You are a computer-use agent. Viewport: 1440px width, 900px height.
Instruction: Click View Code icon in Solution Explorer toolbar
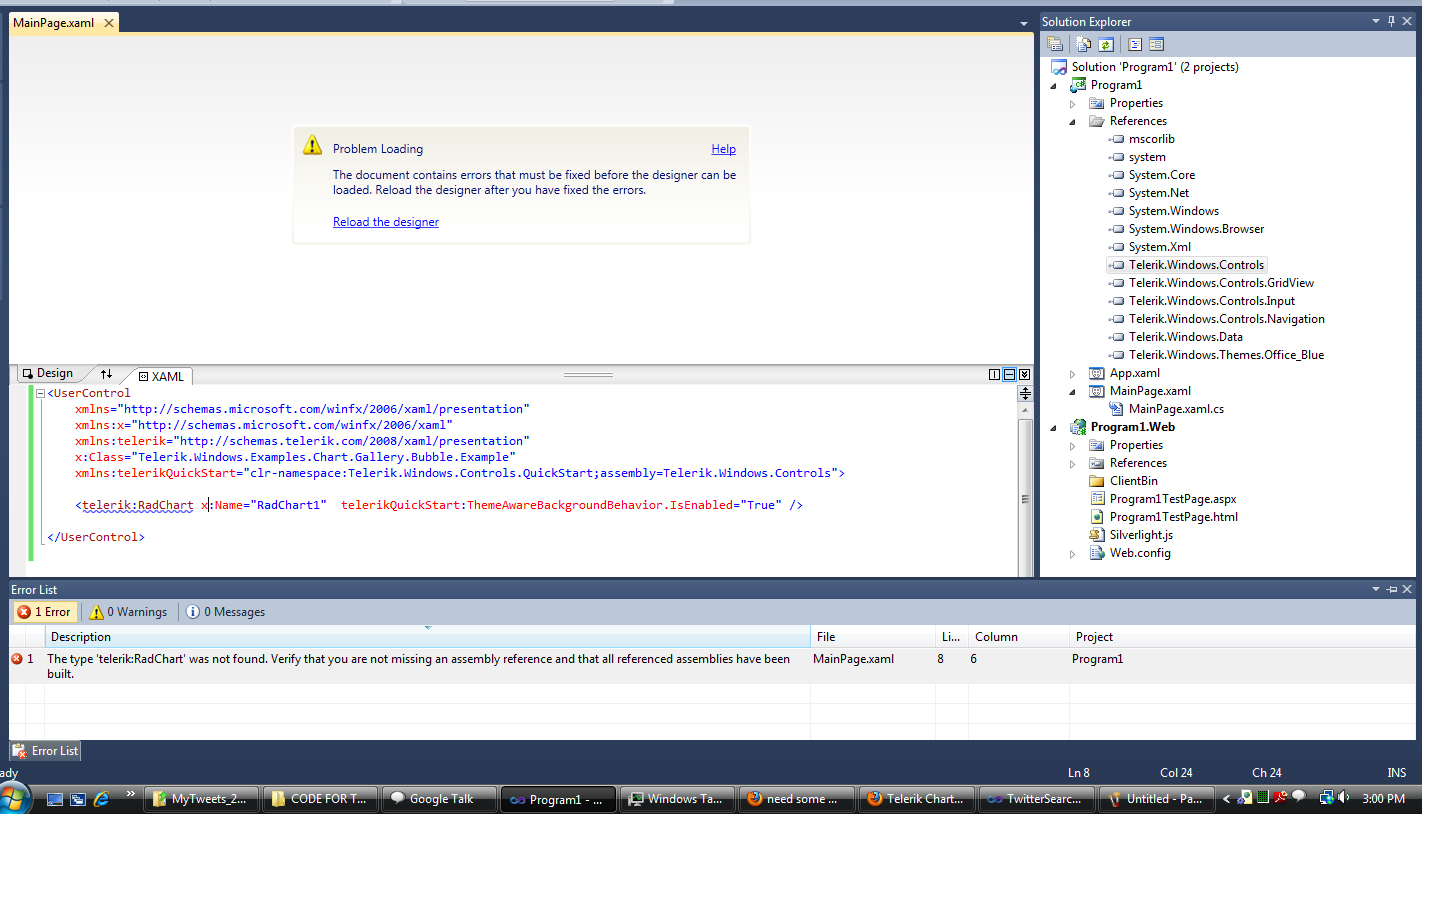pyautogui.click(x=1135, y=44)
